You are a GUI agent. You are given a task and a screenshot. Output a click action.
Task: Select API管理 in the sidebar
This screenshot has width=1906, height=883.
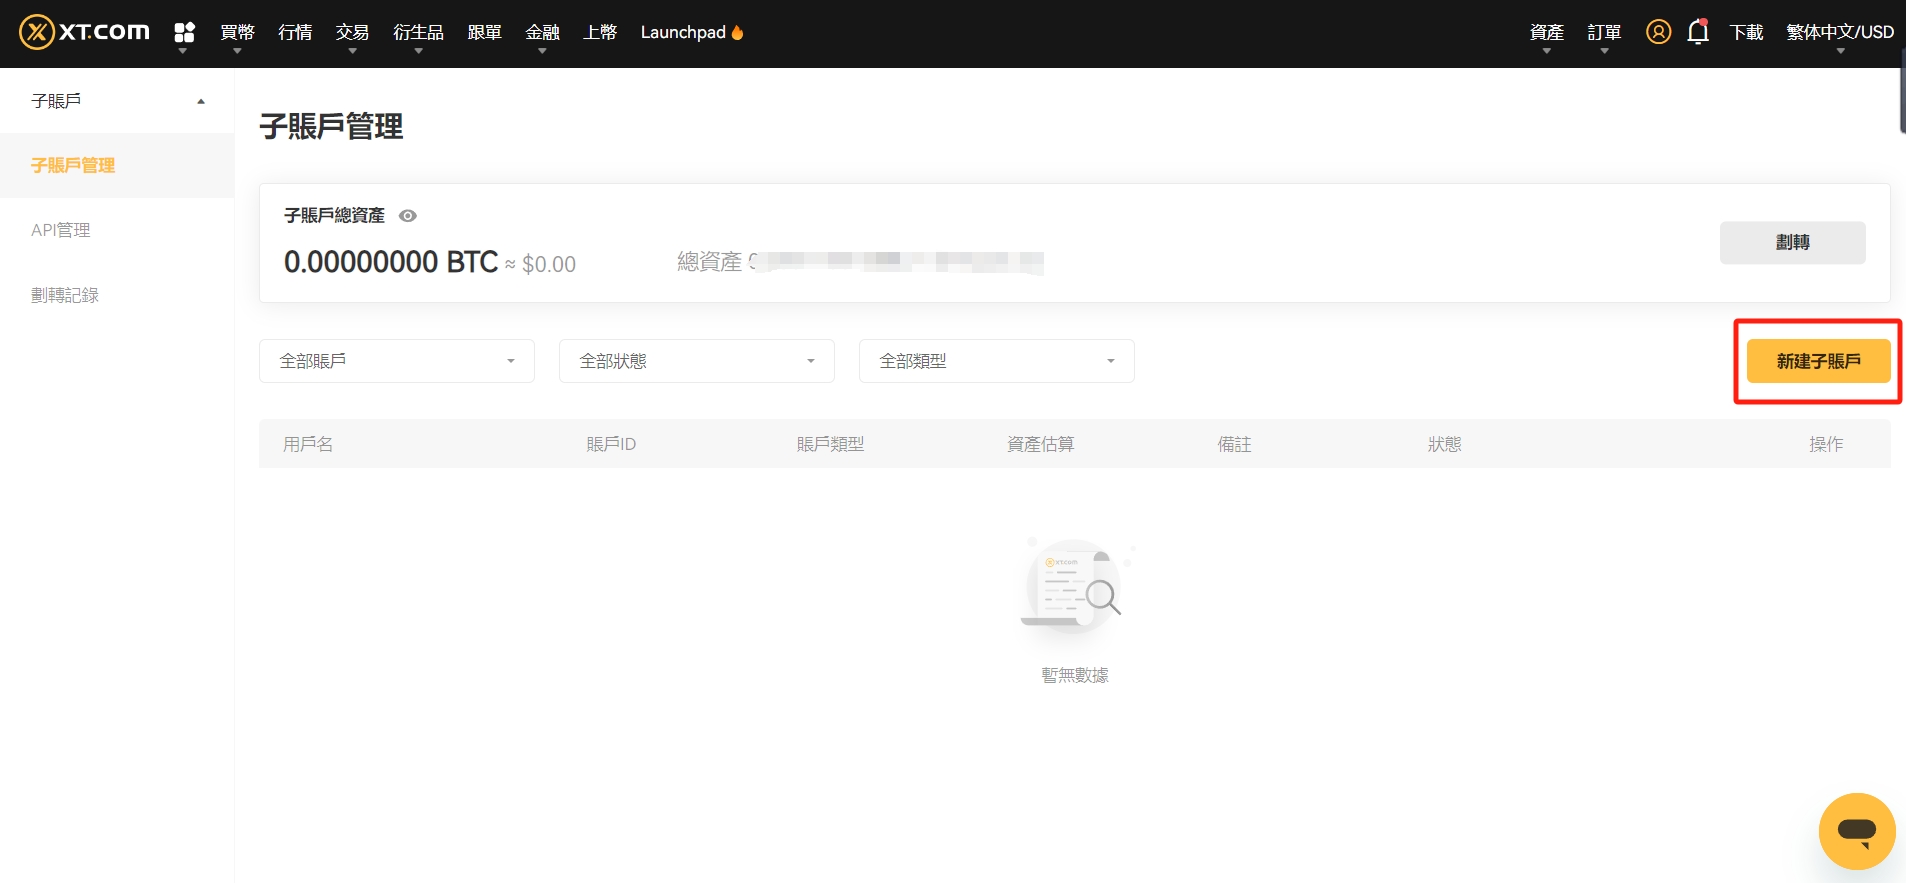(61, 230)
